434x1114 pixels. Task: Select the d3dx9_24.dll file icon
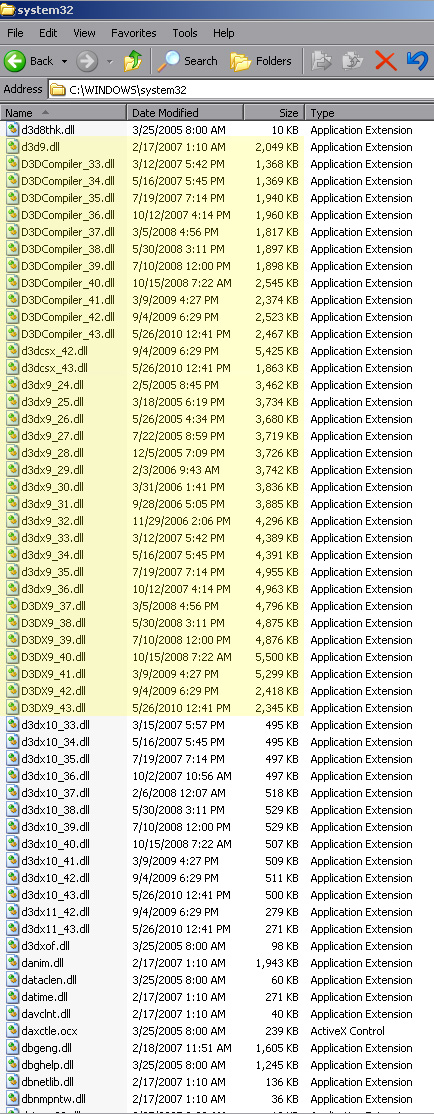(x=12, y=385)
